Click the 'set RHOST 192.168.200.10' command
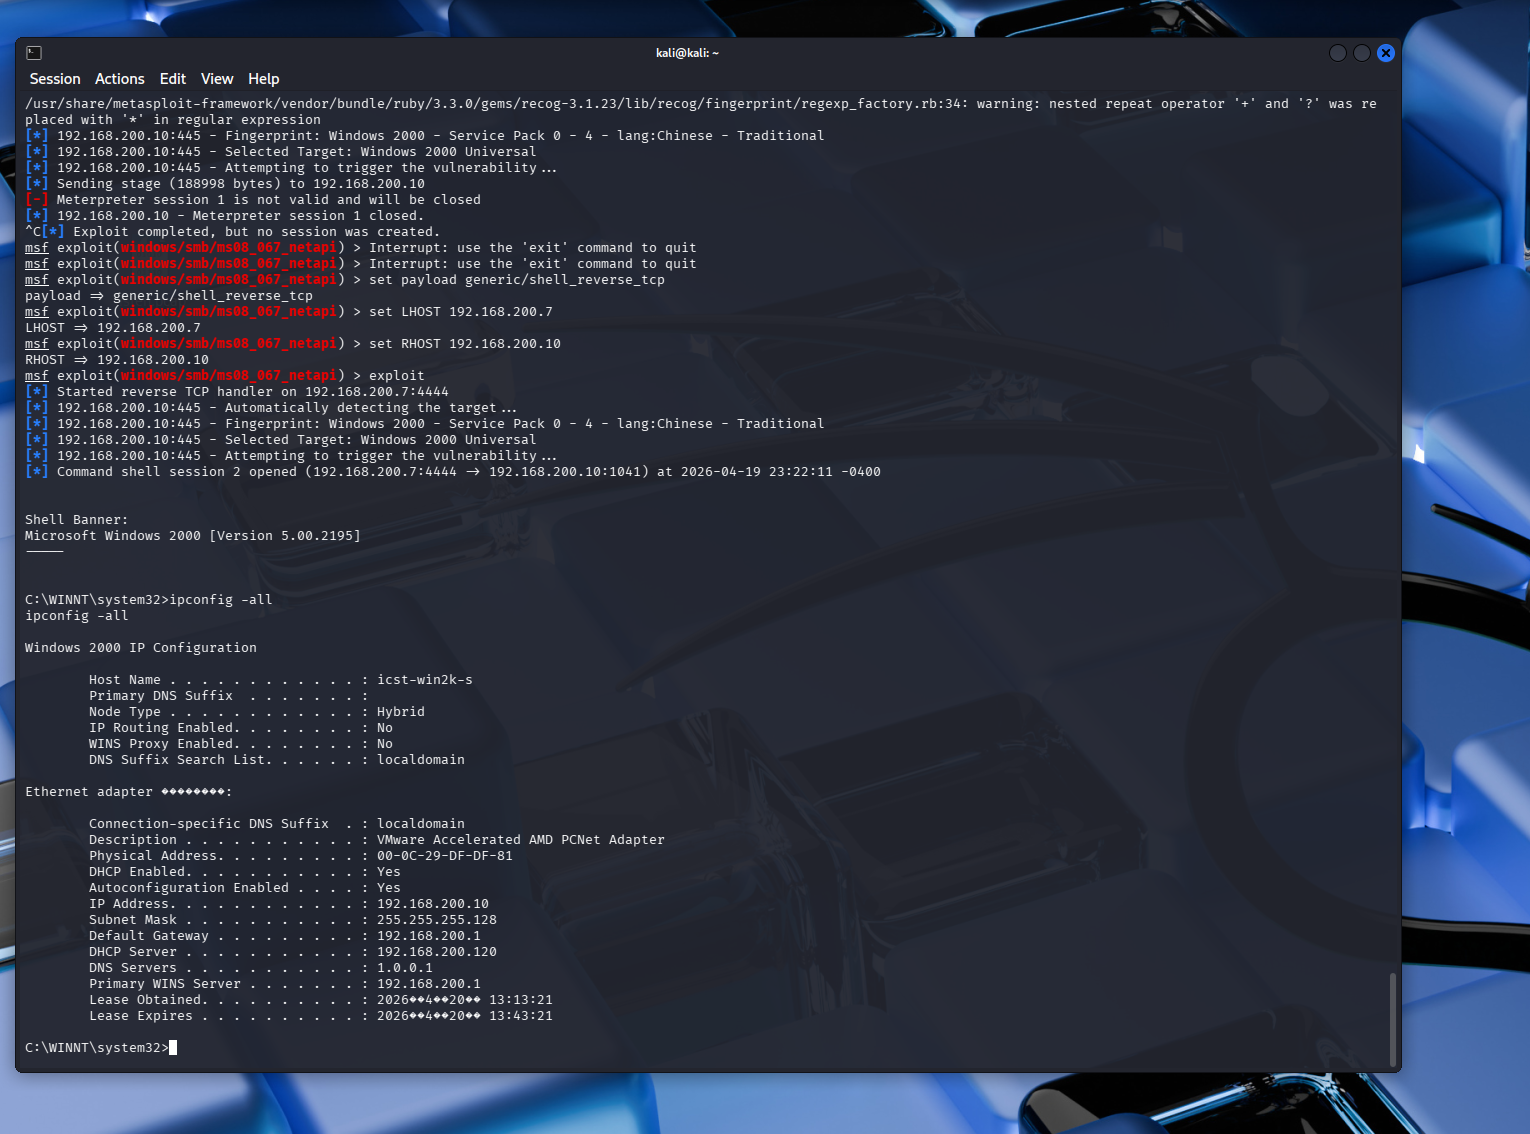 click(465, 344)
